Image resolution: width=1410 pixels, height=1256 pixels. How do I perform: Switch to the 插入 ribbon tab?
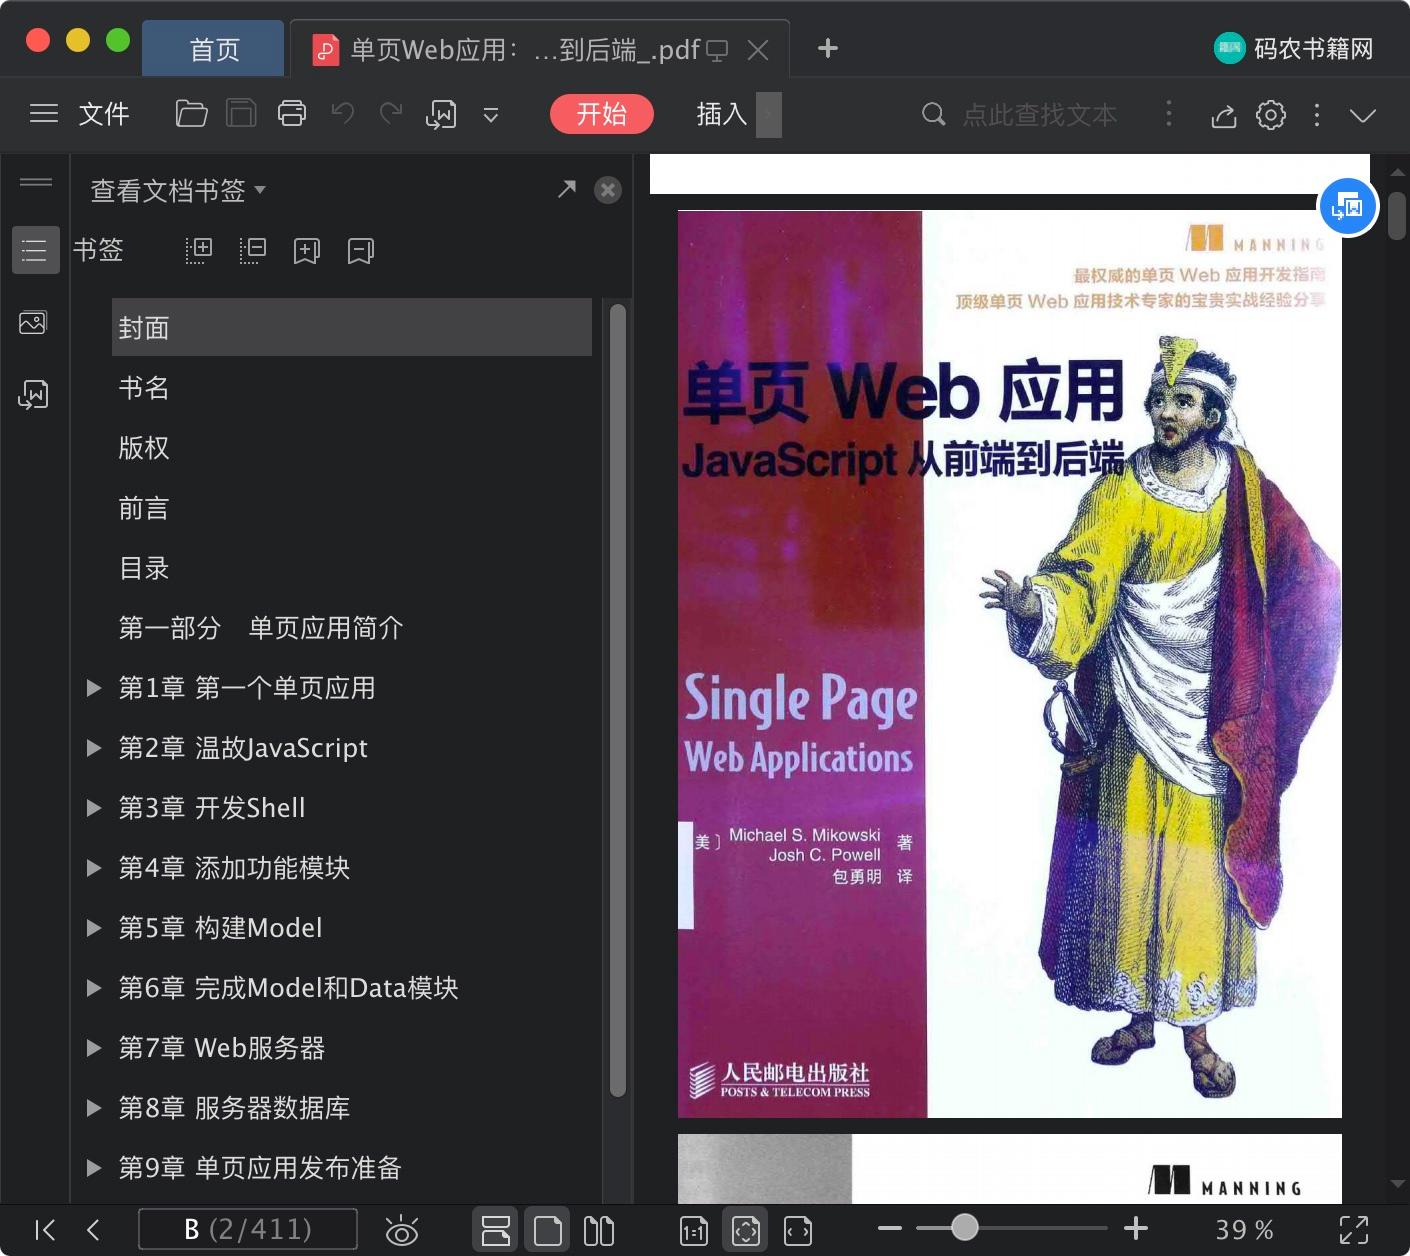[722, 114]
